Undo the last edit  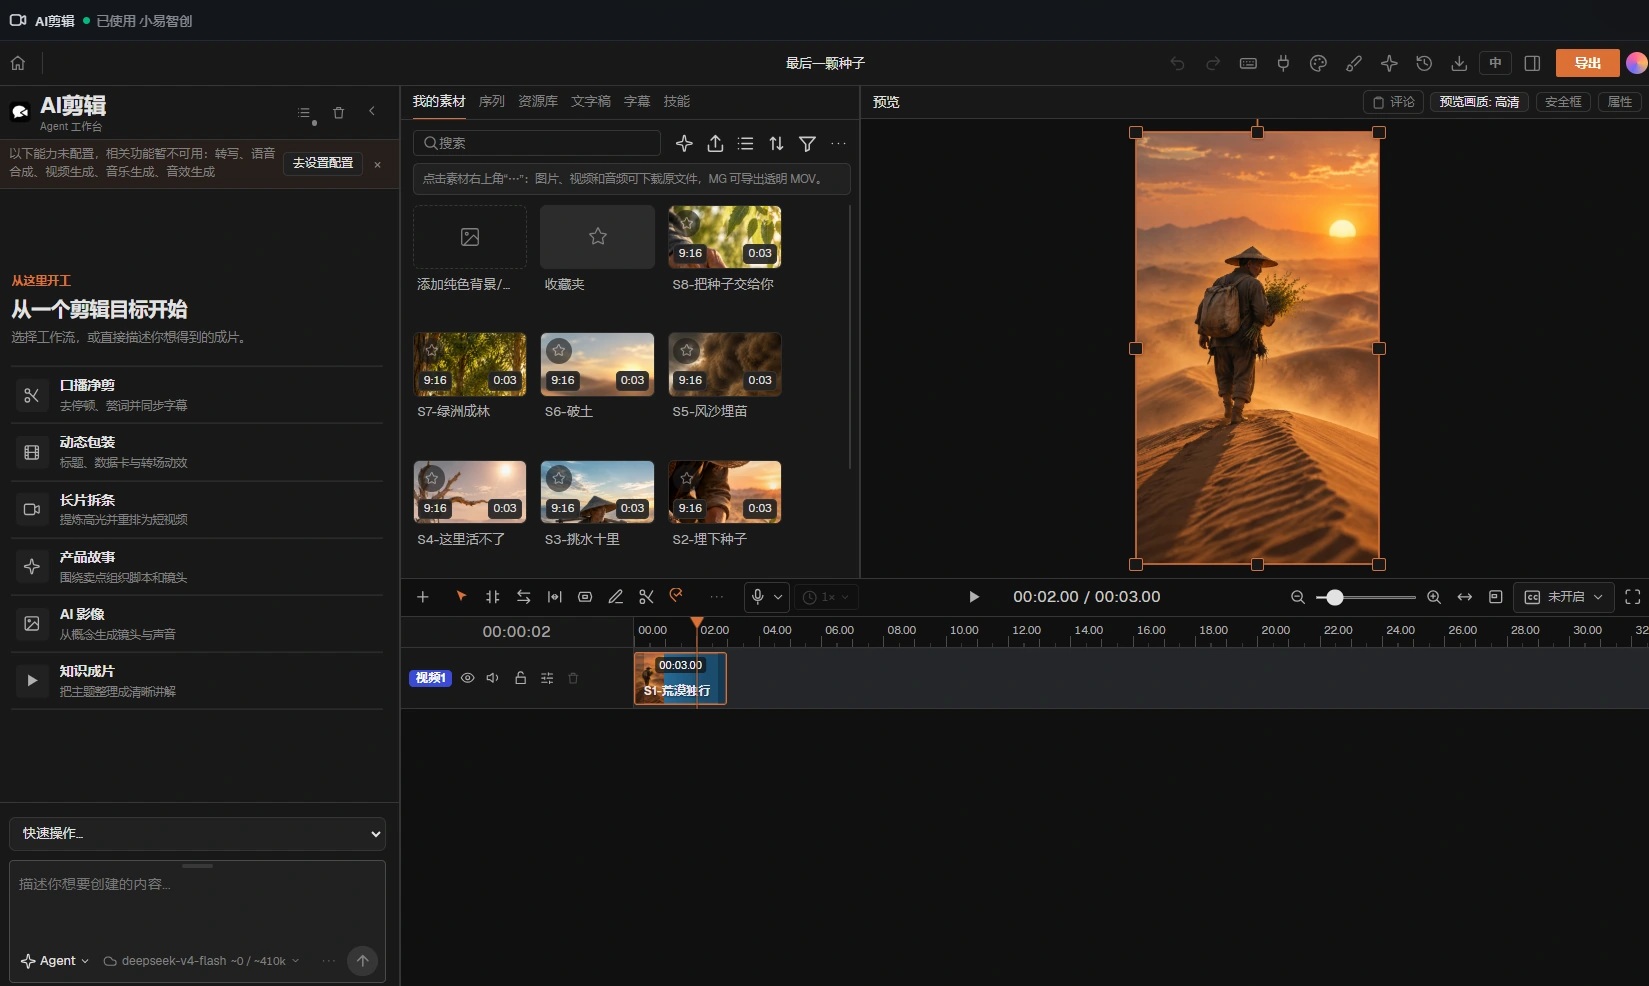(x=1177, y=63)
